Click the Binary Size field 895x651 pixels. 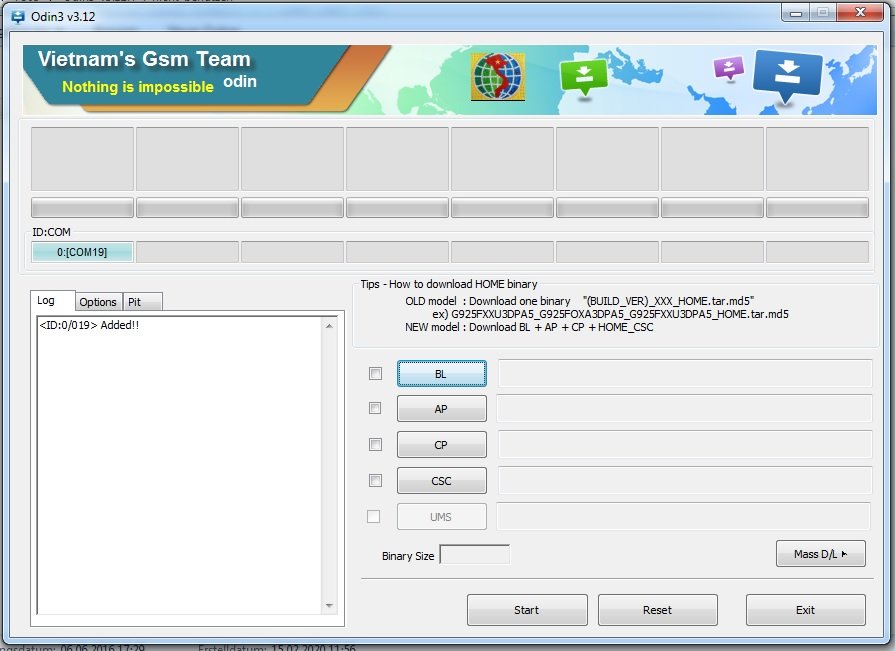click(x=475, y=555)
